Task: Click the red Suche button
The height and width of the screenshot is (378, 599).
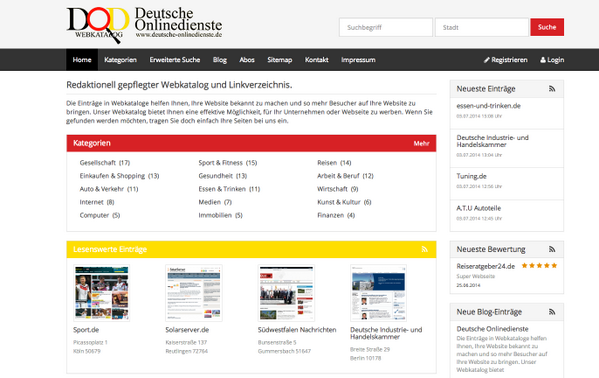Action: click(x=547, y=27)
